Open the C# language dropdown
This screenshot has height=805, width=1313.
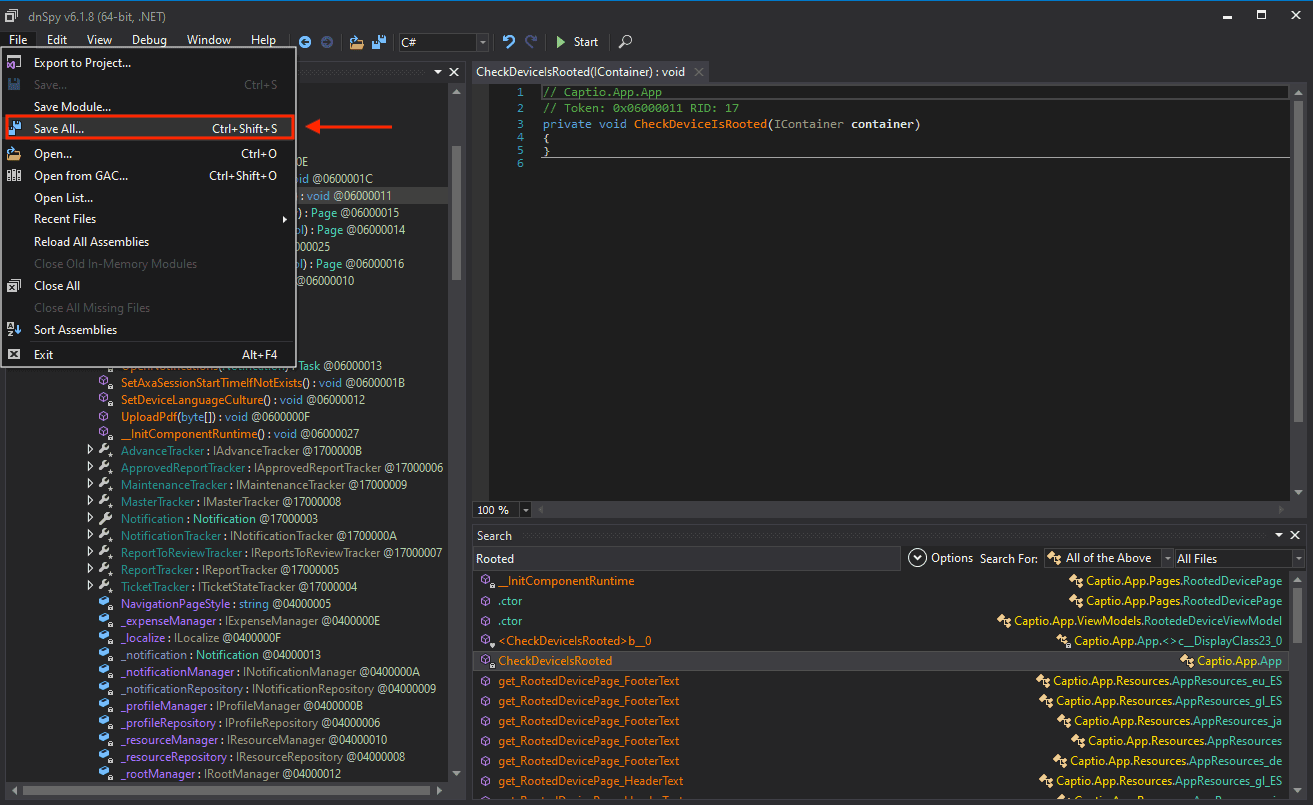tap(444, 42)
